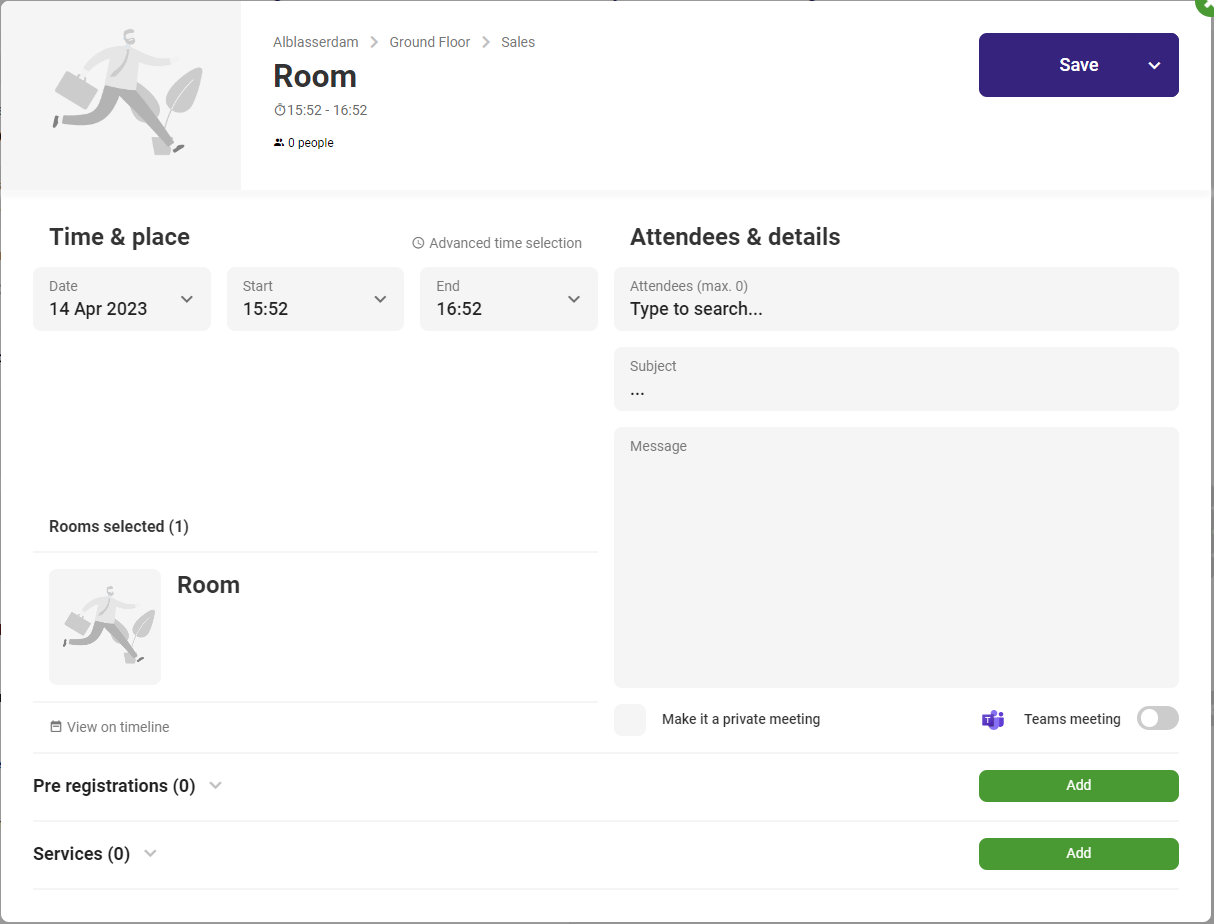Click Add button for Pre registrations
1214x924 pixels.
1078,786
